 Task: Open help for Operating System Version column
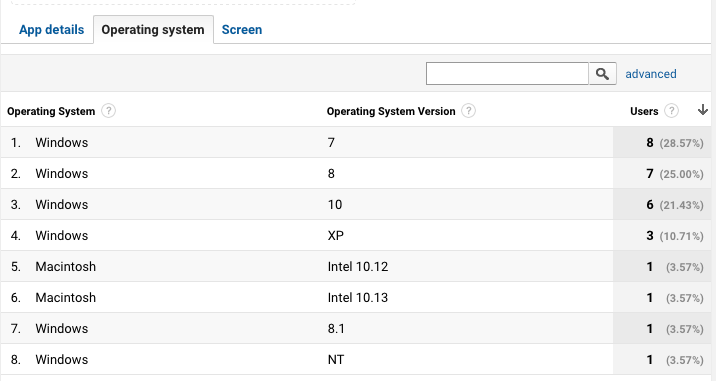(x=468, y=111)
